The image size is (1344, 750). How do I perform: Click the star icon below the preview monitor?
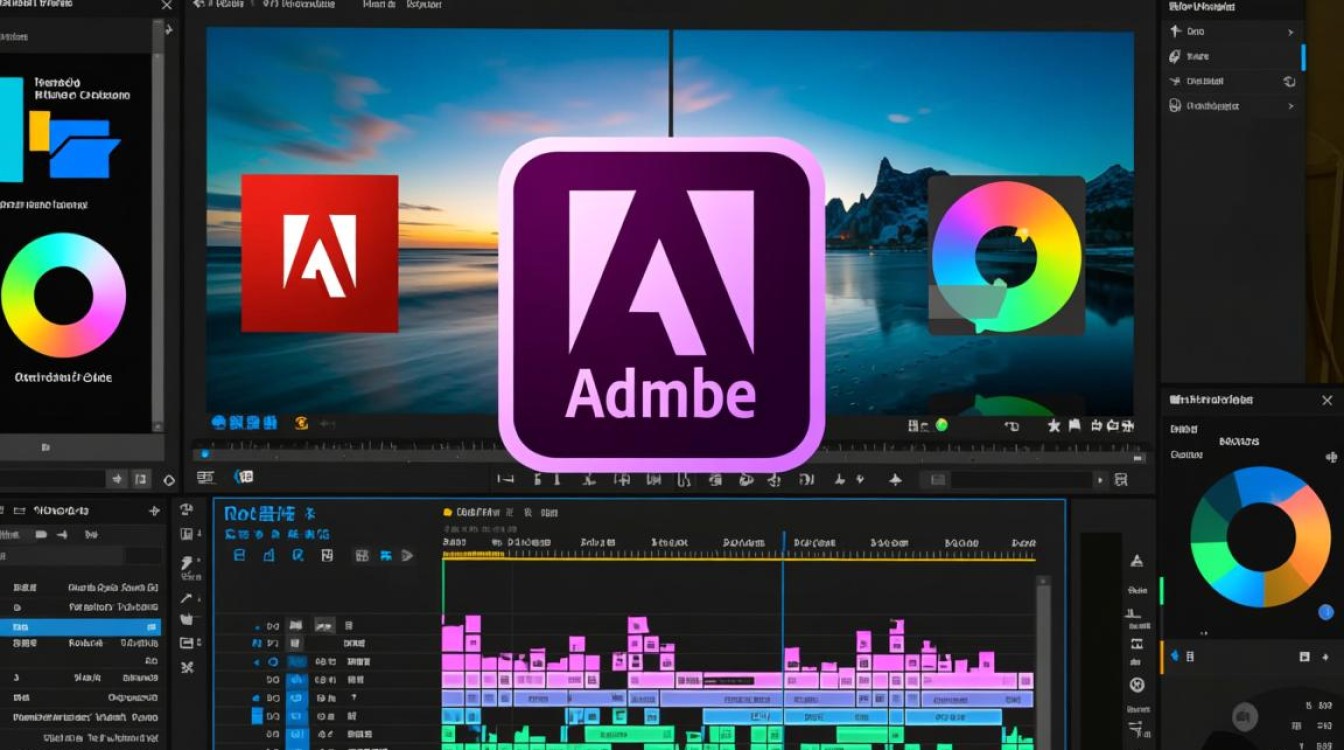click(1053, 426)
